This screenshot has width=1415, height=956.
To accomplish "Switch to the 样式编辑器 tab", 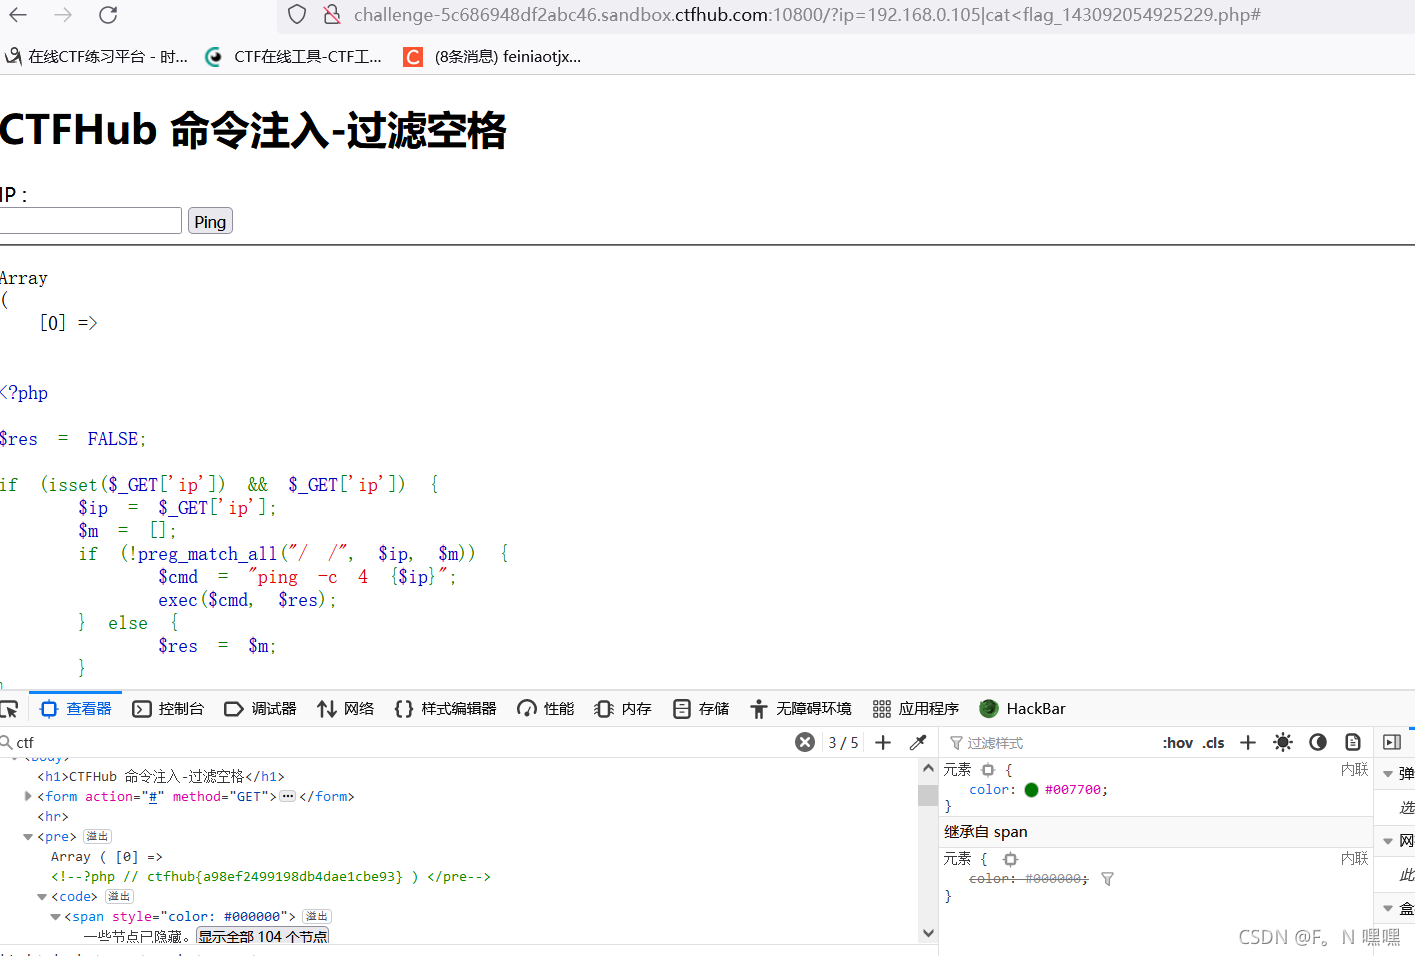I will (446, 709).
